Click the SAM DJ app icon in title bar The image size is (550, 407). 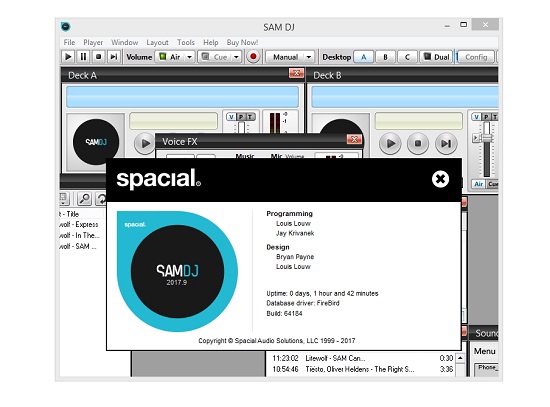pos(66,26)
